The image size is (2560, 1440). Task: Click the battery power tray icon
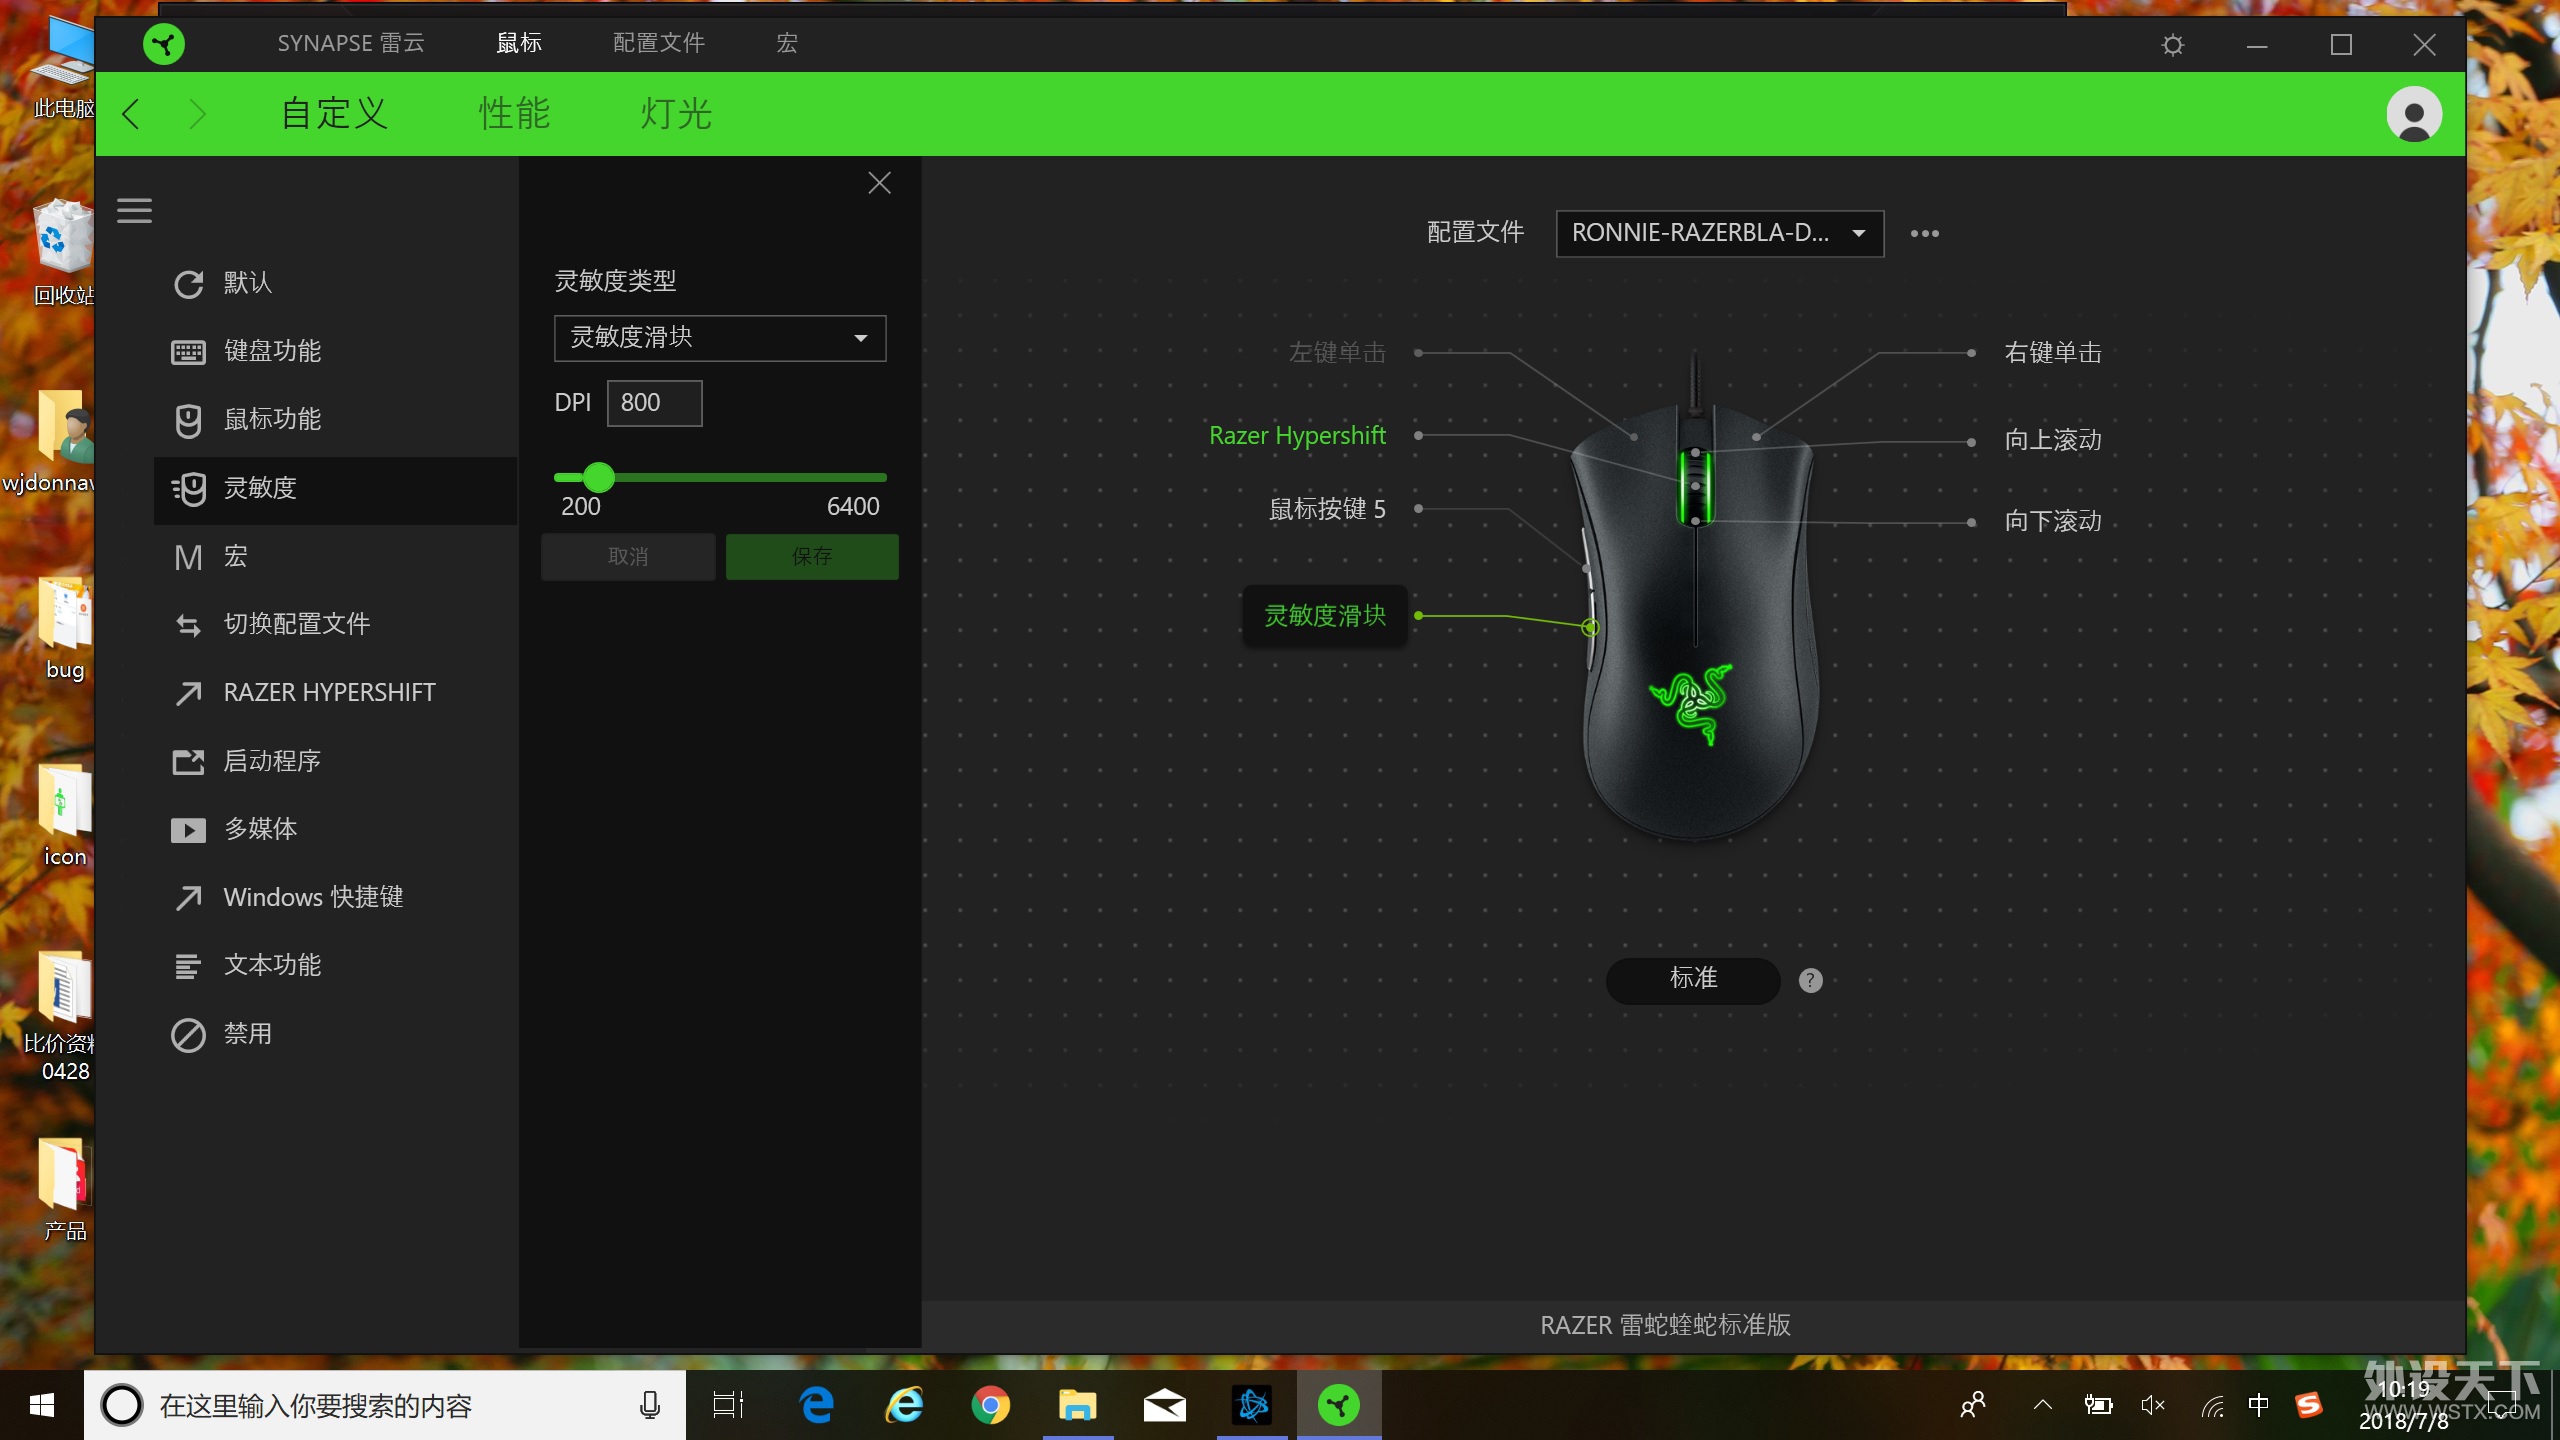2098,1406
